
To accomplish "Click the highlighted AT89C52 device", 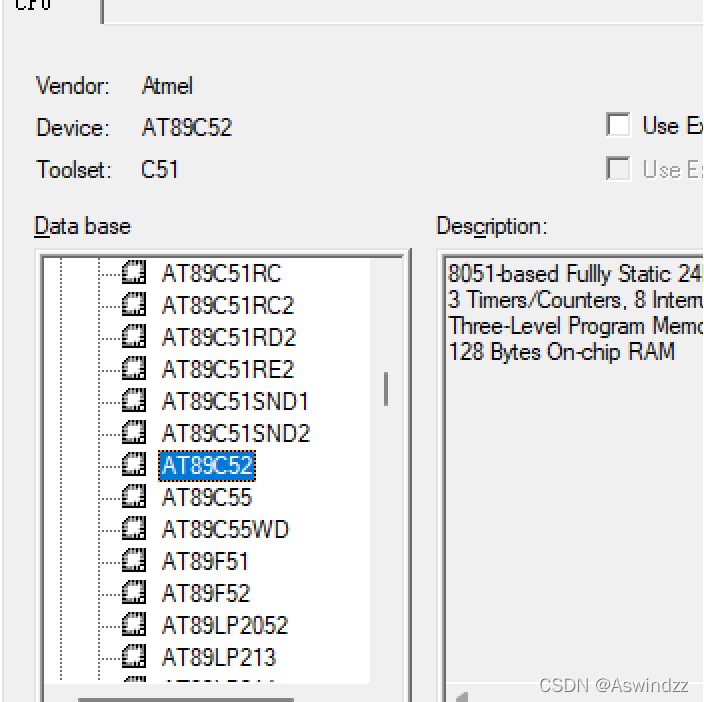I will point(207,465).
